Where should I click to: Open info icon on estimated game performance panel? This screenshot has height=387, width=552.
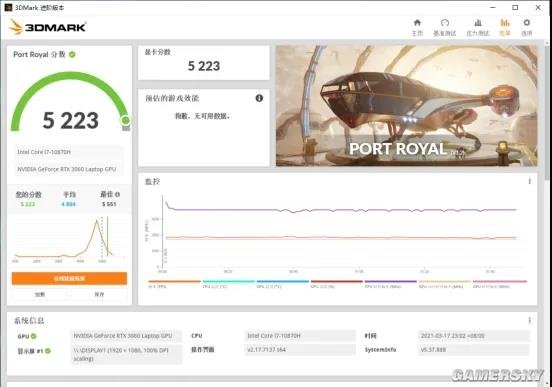tap(259, 98)
